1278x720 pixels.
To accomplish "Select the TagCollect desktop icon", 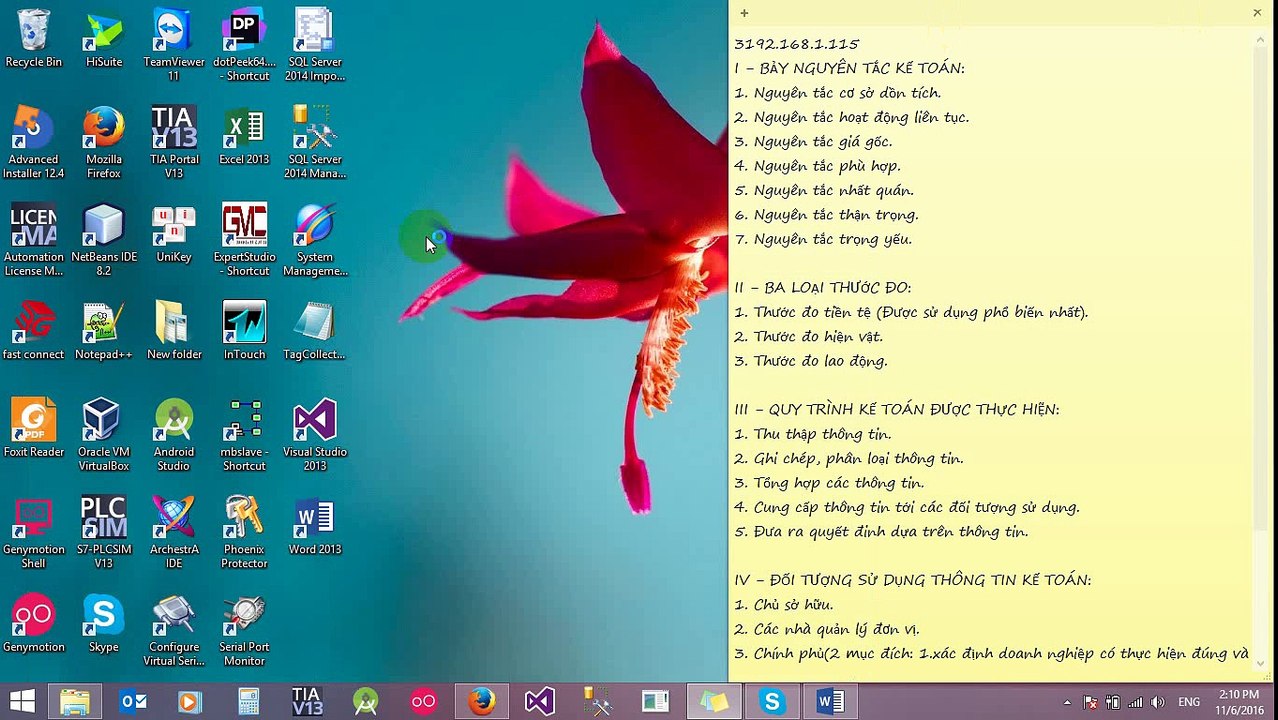I will 314,331.
